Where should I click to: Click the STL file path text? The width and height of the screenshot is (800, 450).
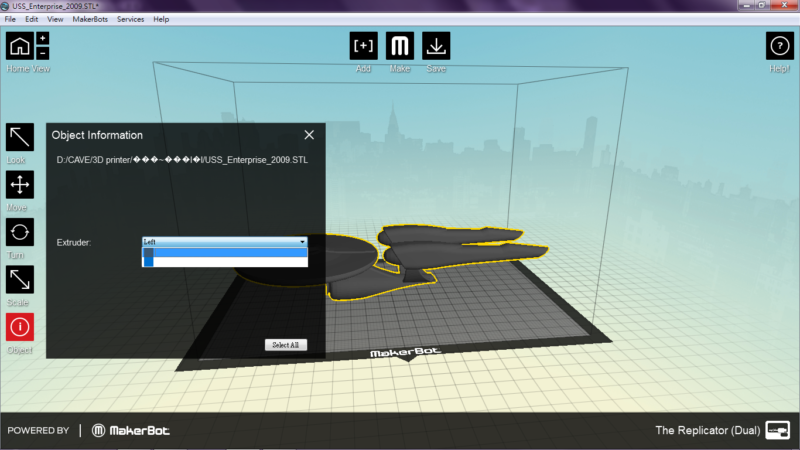[182, 160]
